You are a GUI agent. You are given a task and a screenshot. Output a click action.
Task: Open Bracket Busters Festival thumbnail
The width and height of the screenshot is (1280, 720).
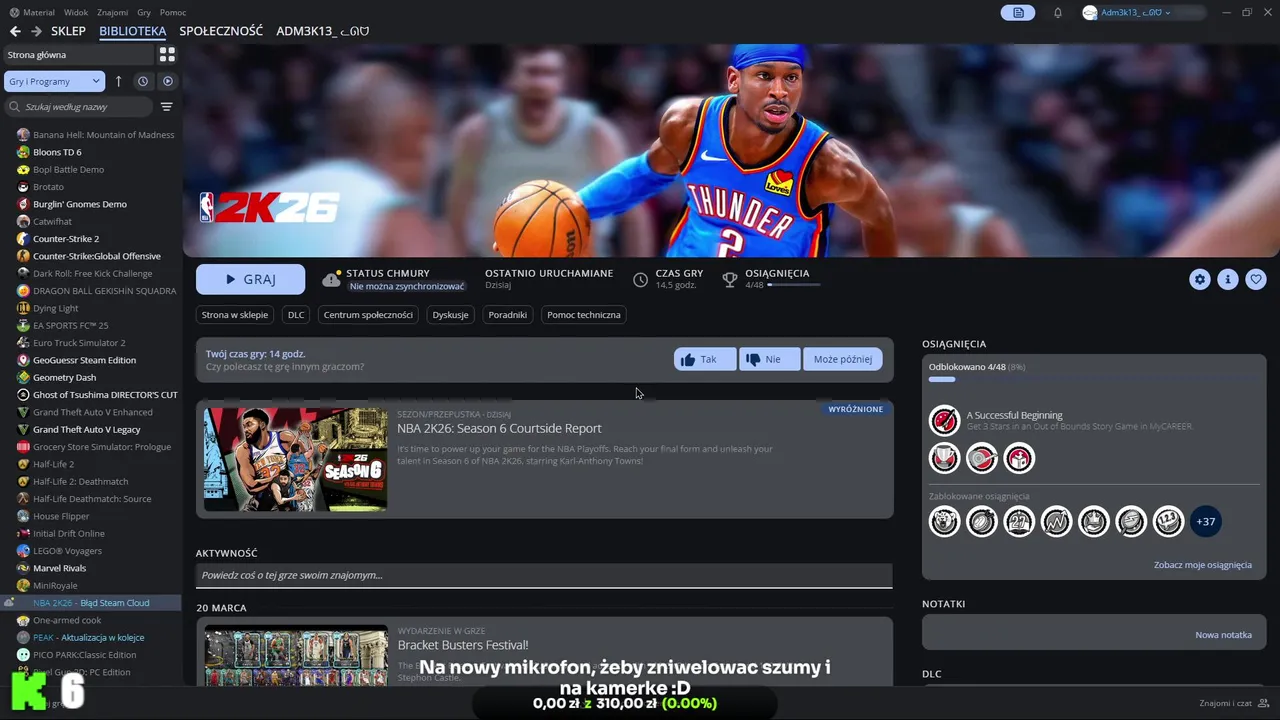pyautogui.click(x=296, y=655)
